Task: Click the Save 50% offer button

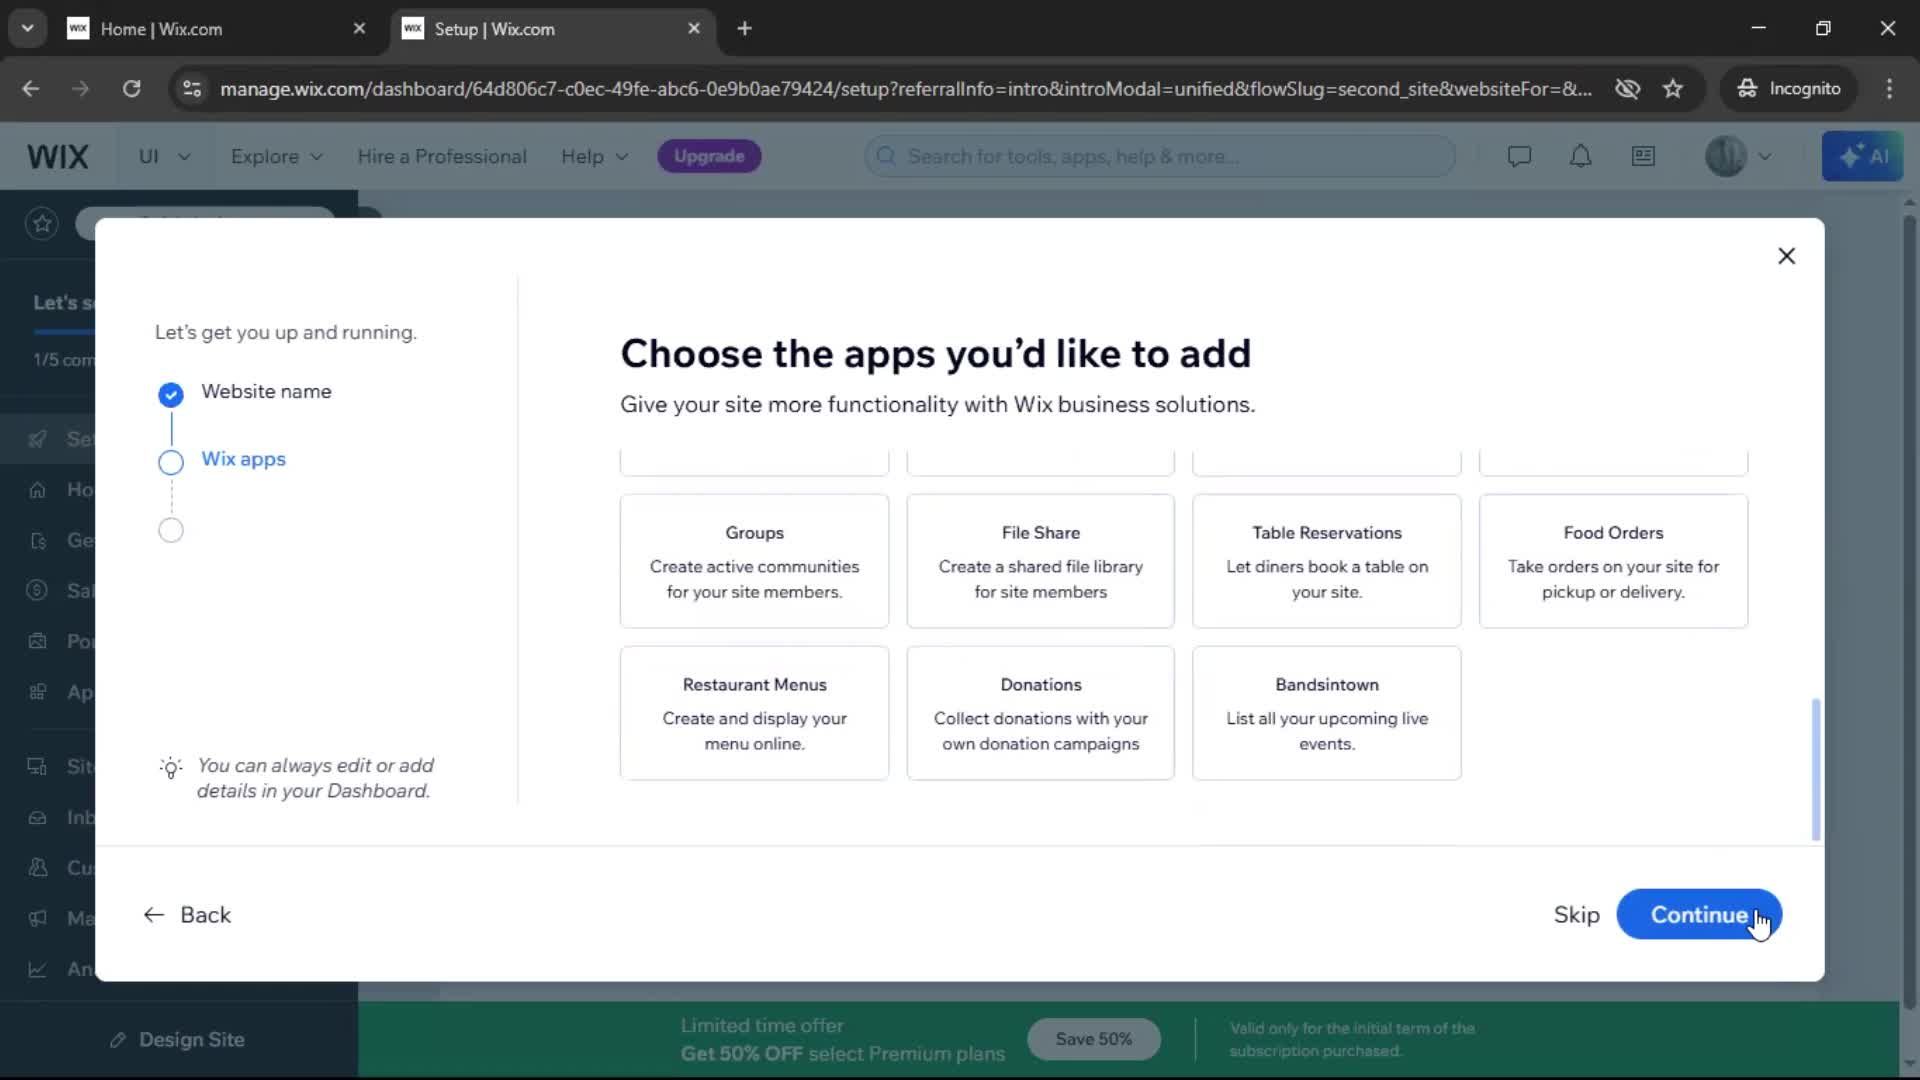Action: (x=1094, y=1039)
